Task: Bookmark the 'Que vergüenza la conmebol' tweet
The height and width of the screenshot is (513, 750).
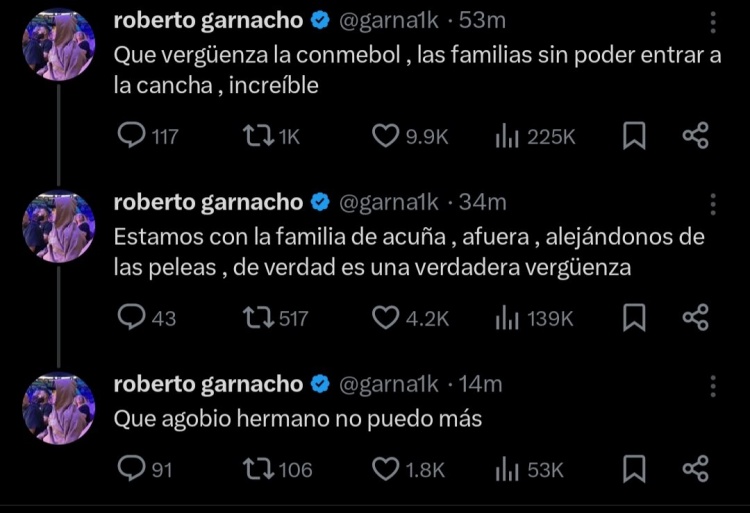Action: coord(634,136)
